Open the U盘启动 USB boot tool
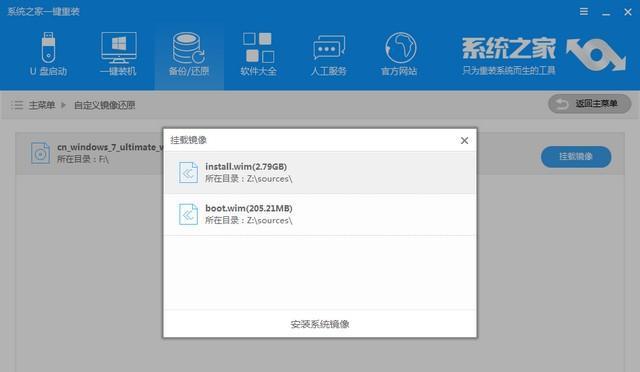Viewport: 640px width, 372px height. tap(48, 54)
